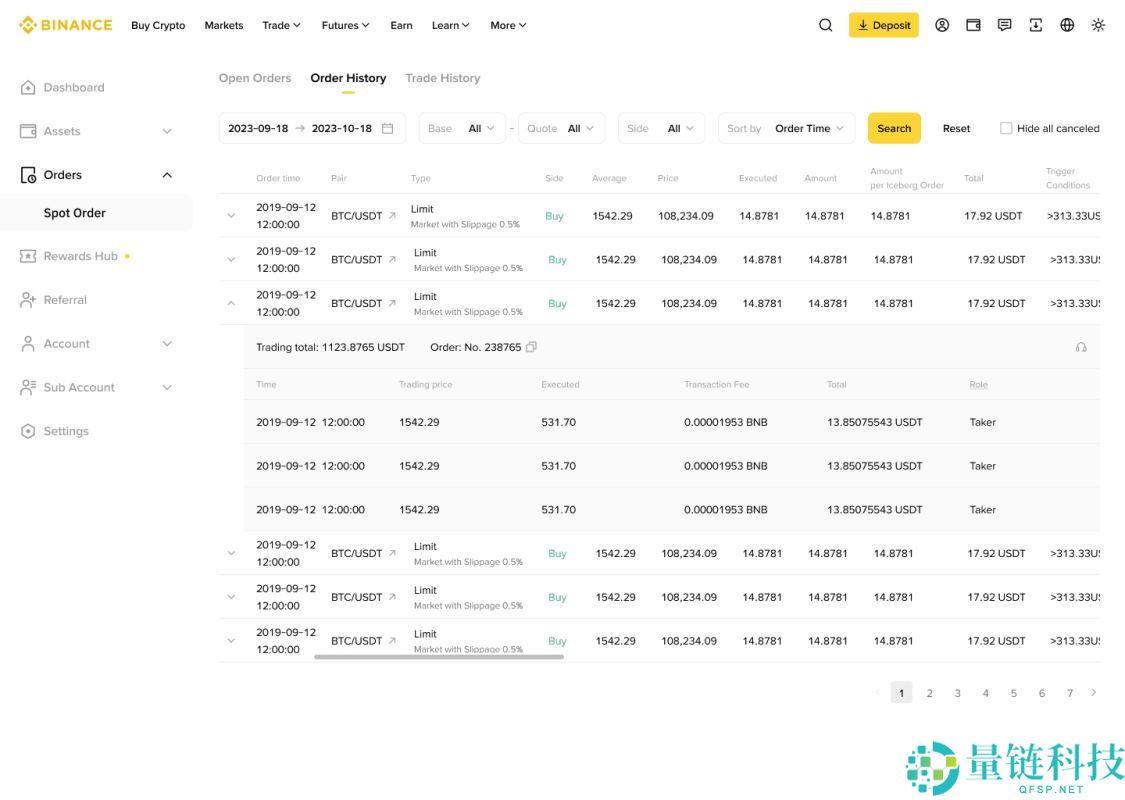Click the headset support icon
The image size is (1125, 800).
pyautogui.click(x=1080, y=347)
